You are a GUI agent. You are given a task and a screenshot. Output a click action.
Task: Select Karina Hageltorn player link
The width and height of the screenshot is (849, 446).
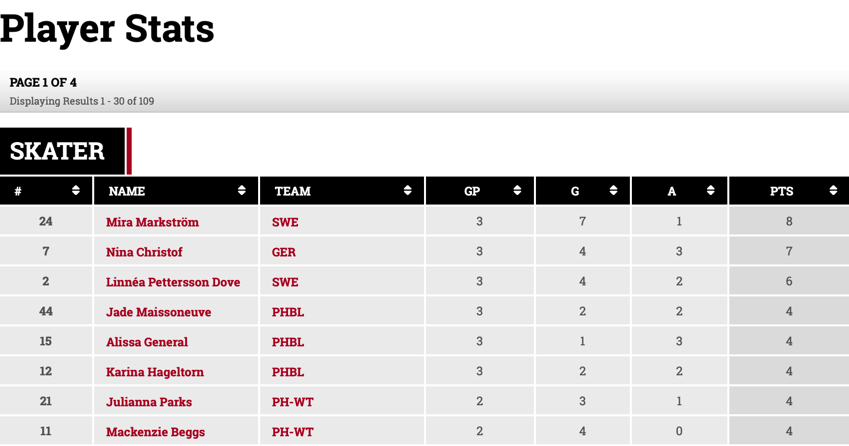155,372
